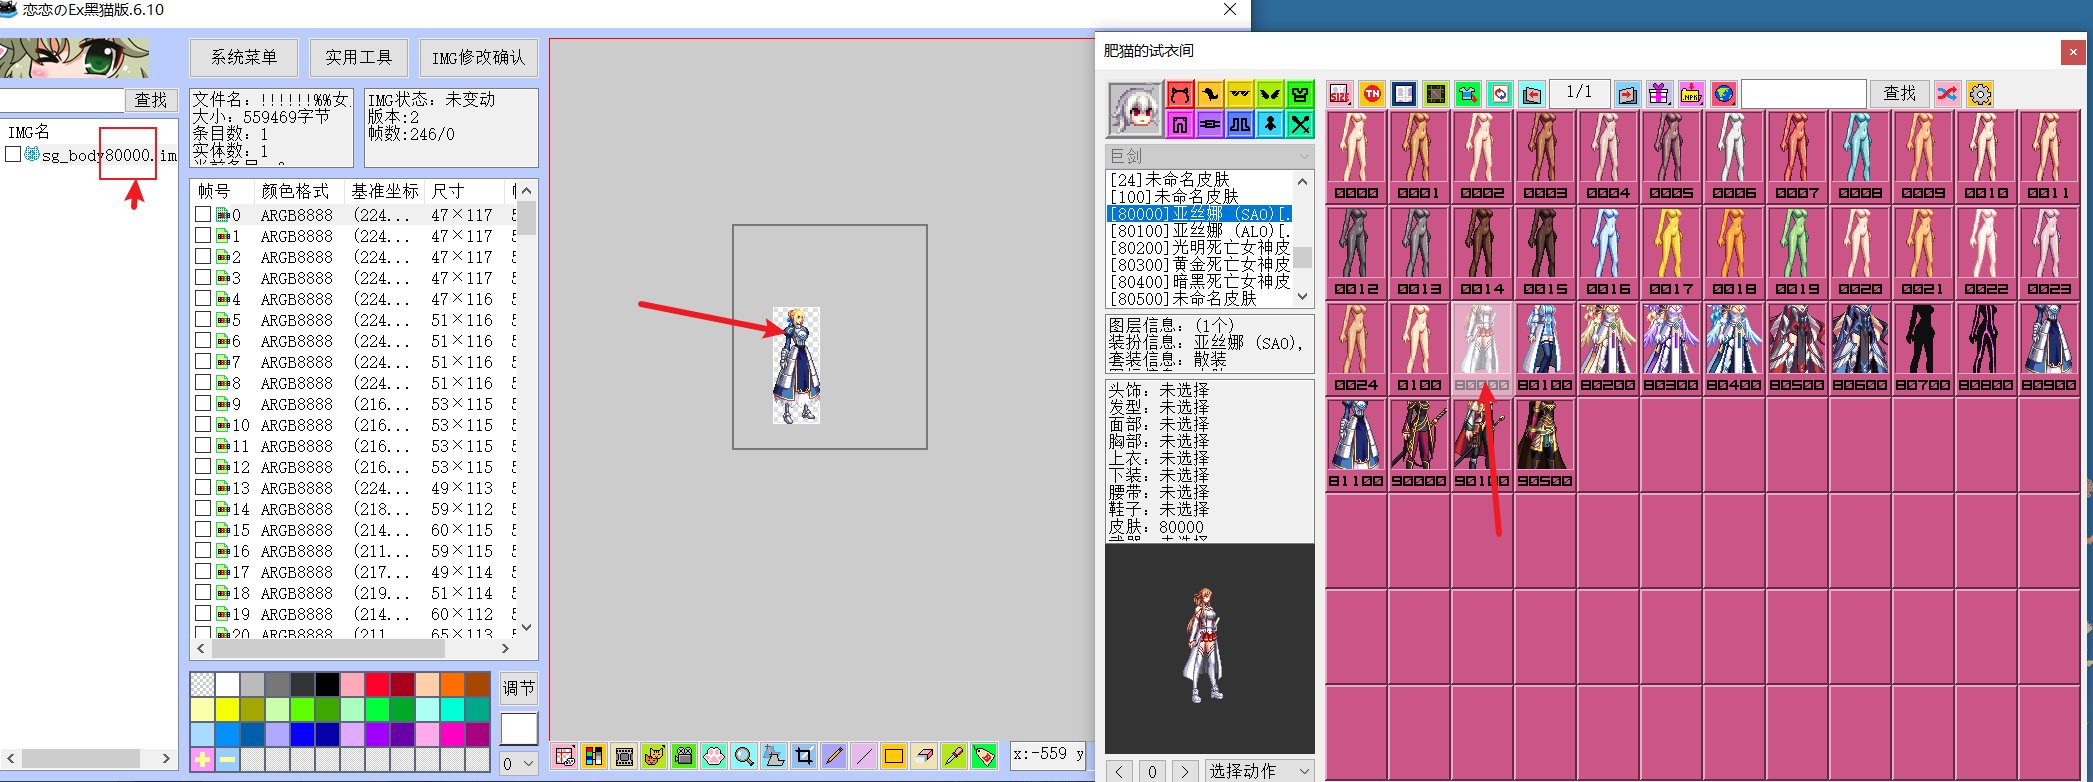Select the eraser tool
Viewport: 2093px width, 782px height.
point(924,756)
